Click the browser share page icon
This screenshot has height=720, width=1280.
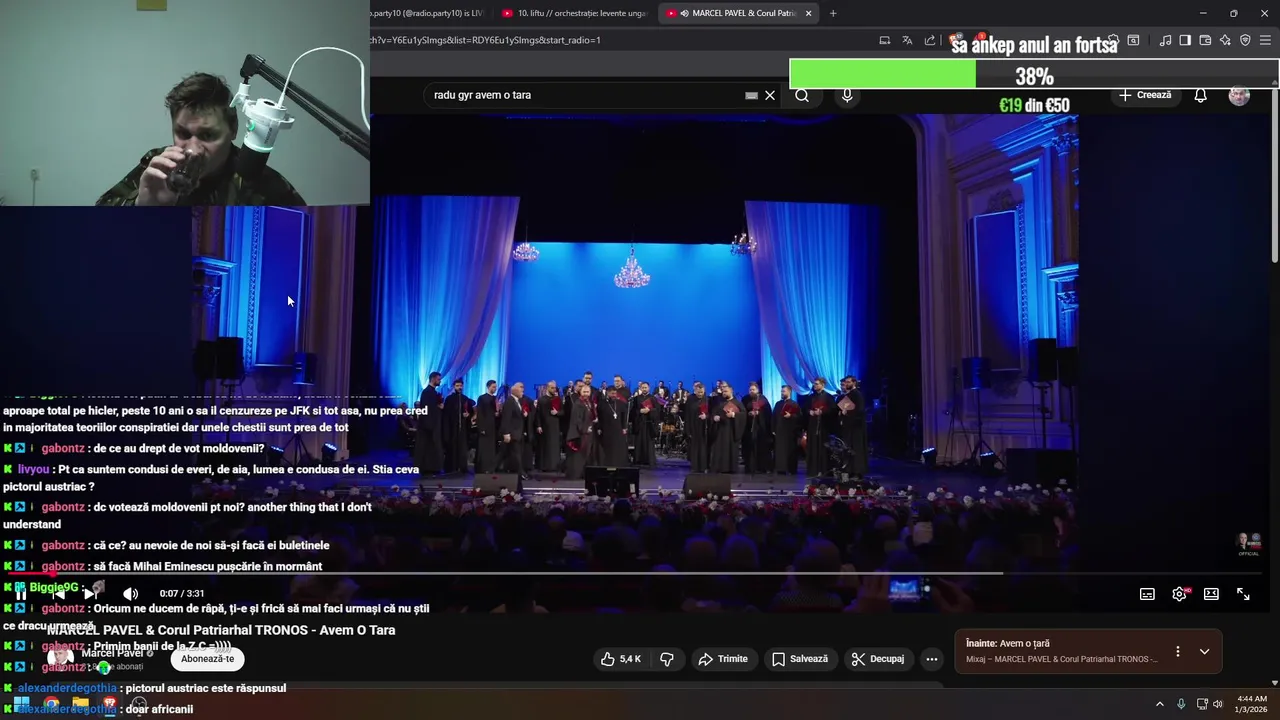coord(930,40)
